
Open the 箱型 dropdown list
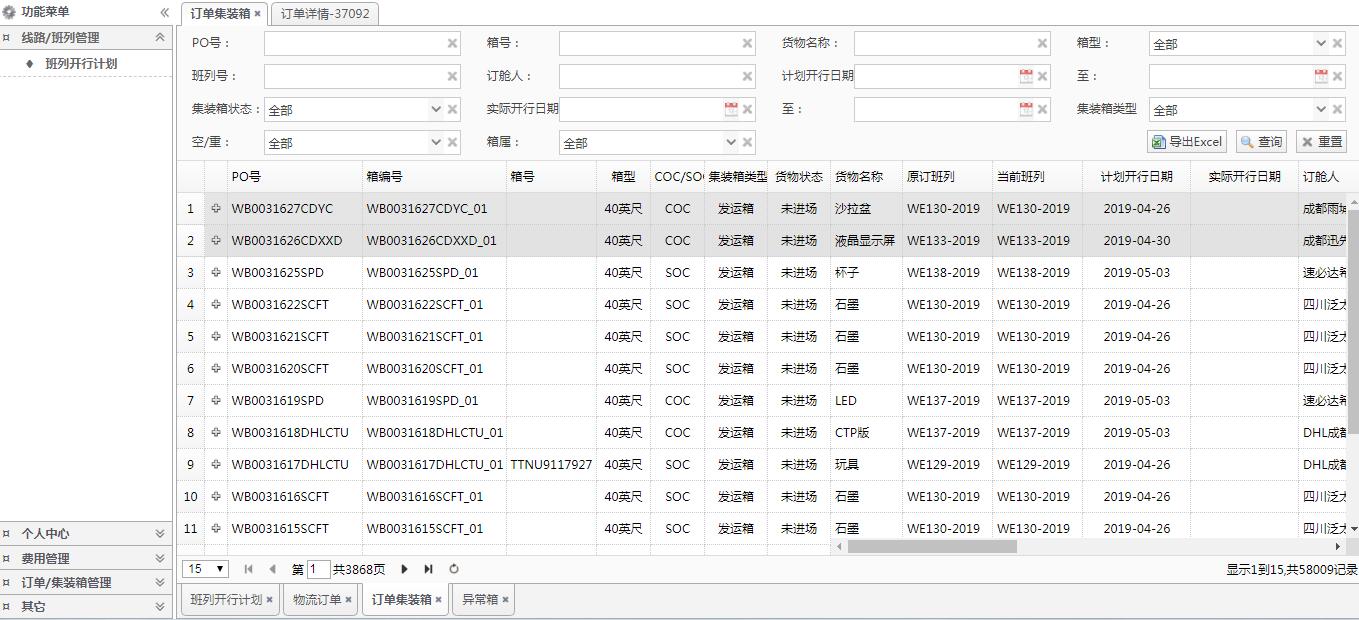coord(1320,43)
